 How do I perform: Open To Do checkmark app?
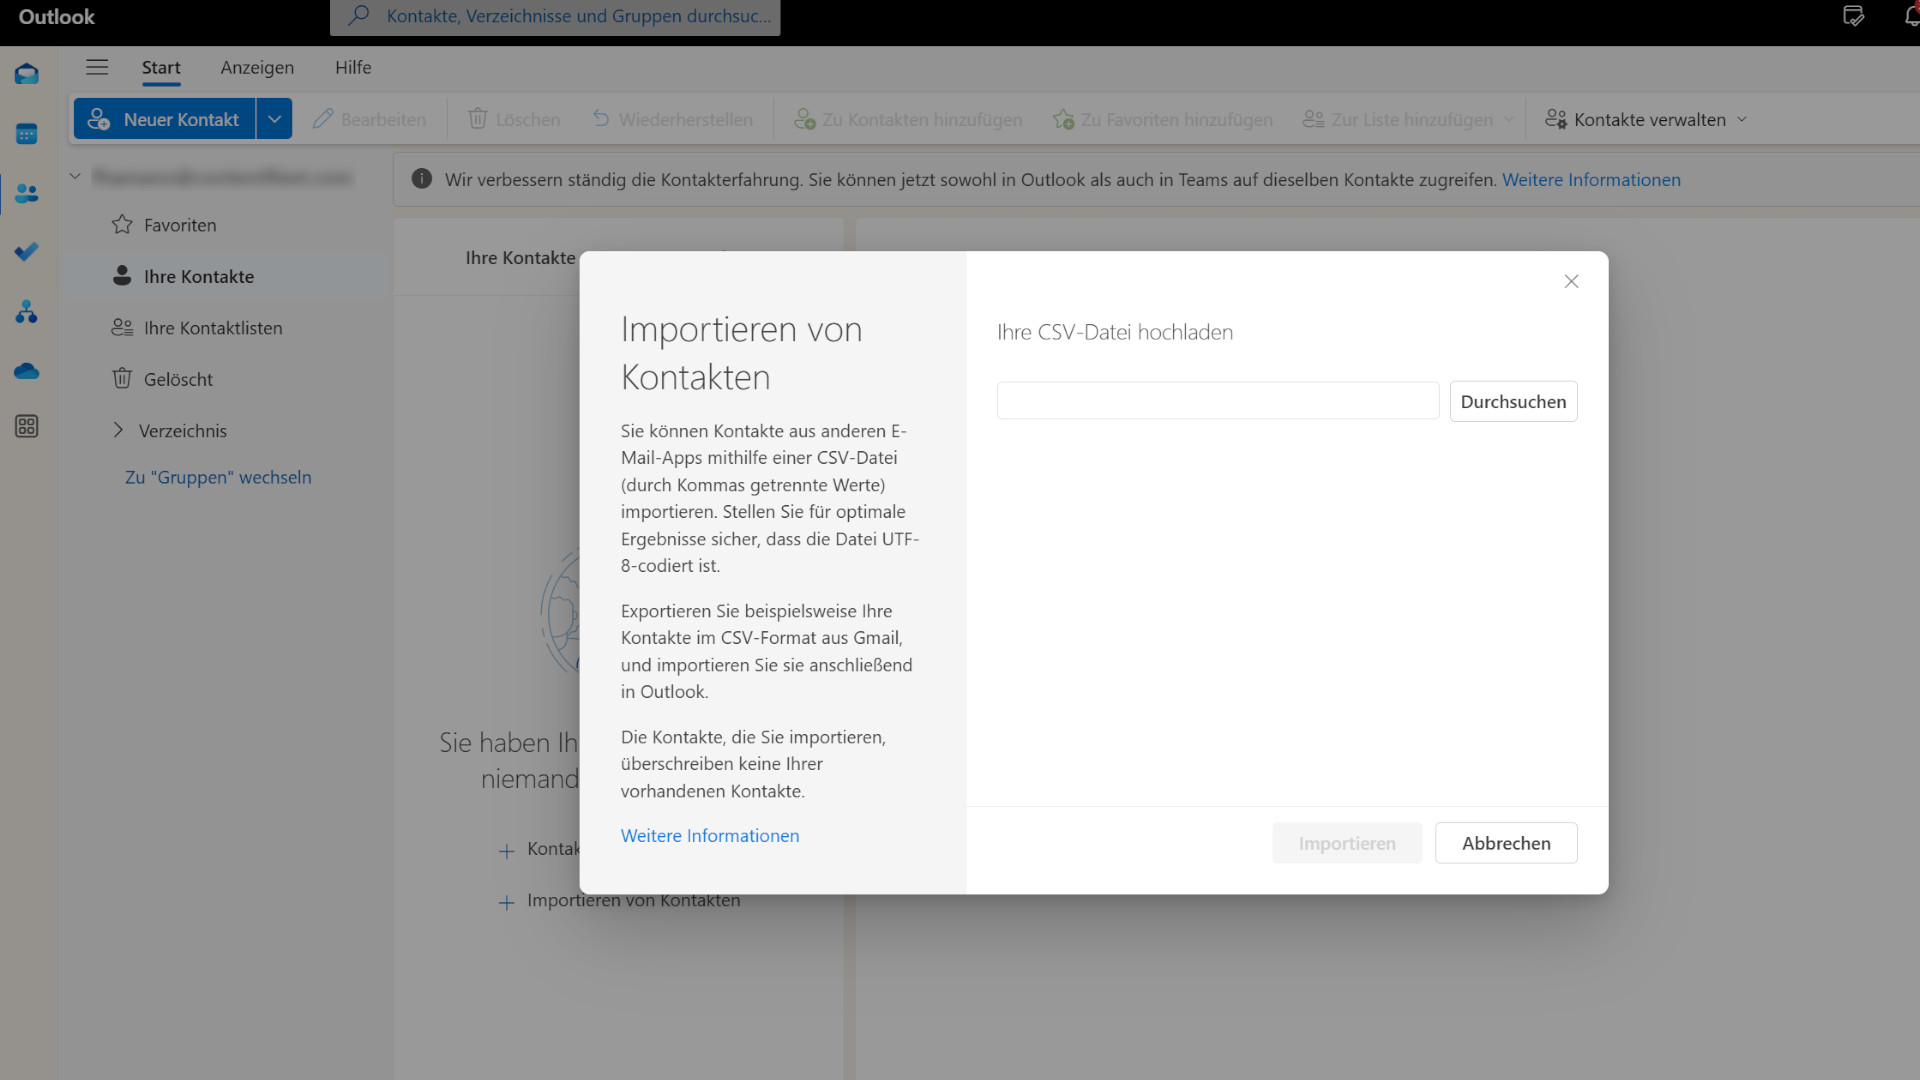(27, 252)
